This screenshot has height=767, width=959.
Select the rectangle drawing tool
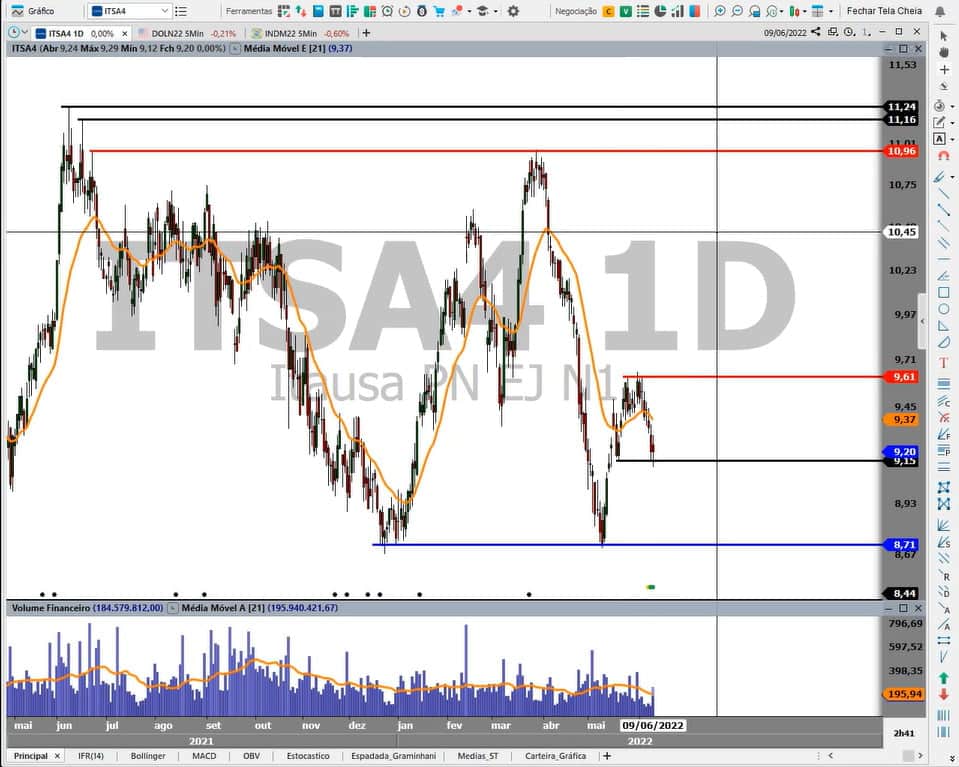[x=943, y=293]
